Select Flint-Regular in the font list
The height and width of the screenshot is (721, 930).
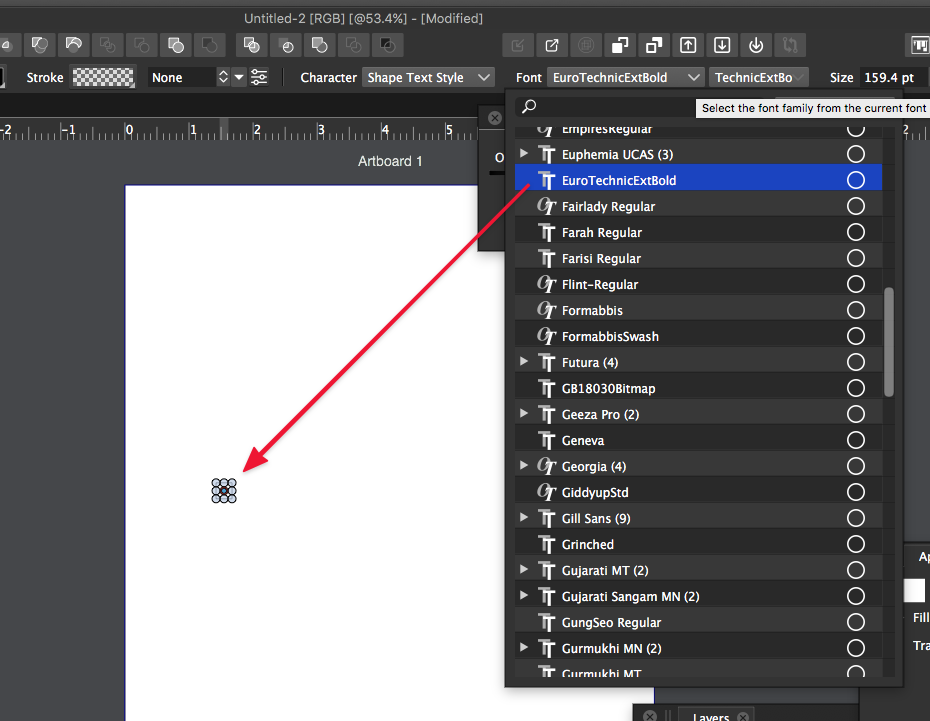point(600,284)
